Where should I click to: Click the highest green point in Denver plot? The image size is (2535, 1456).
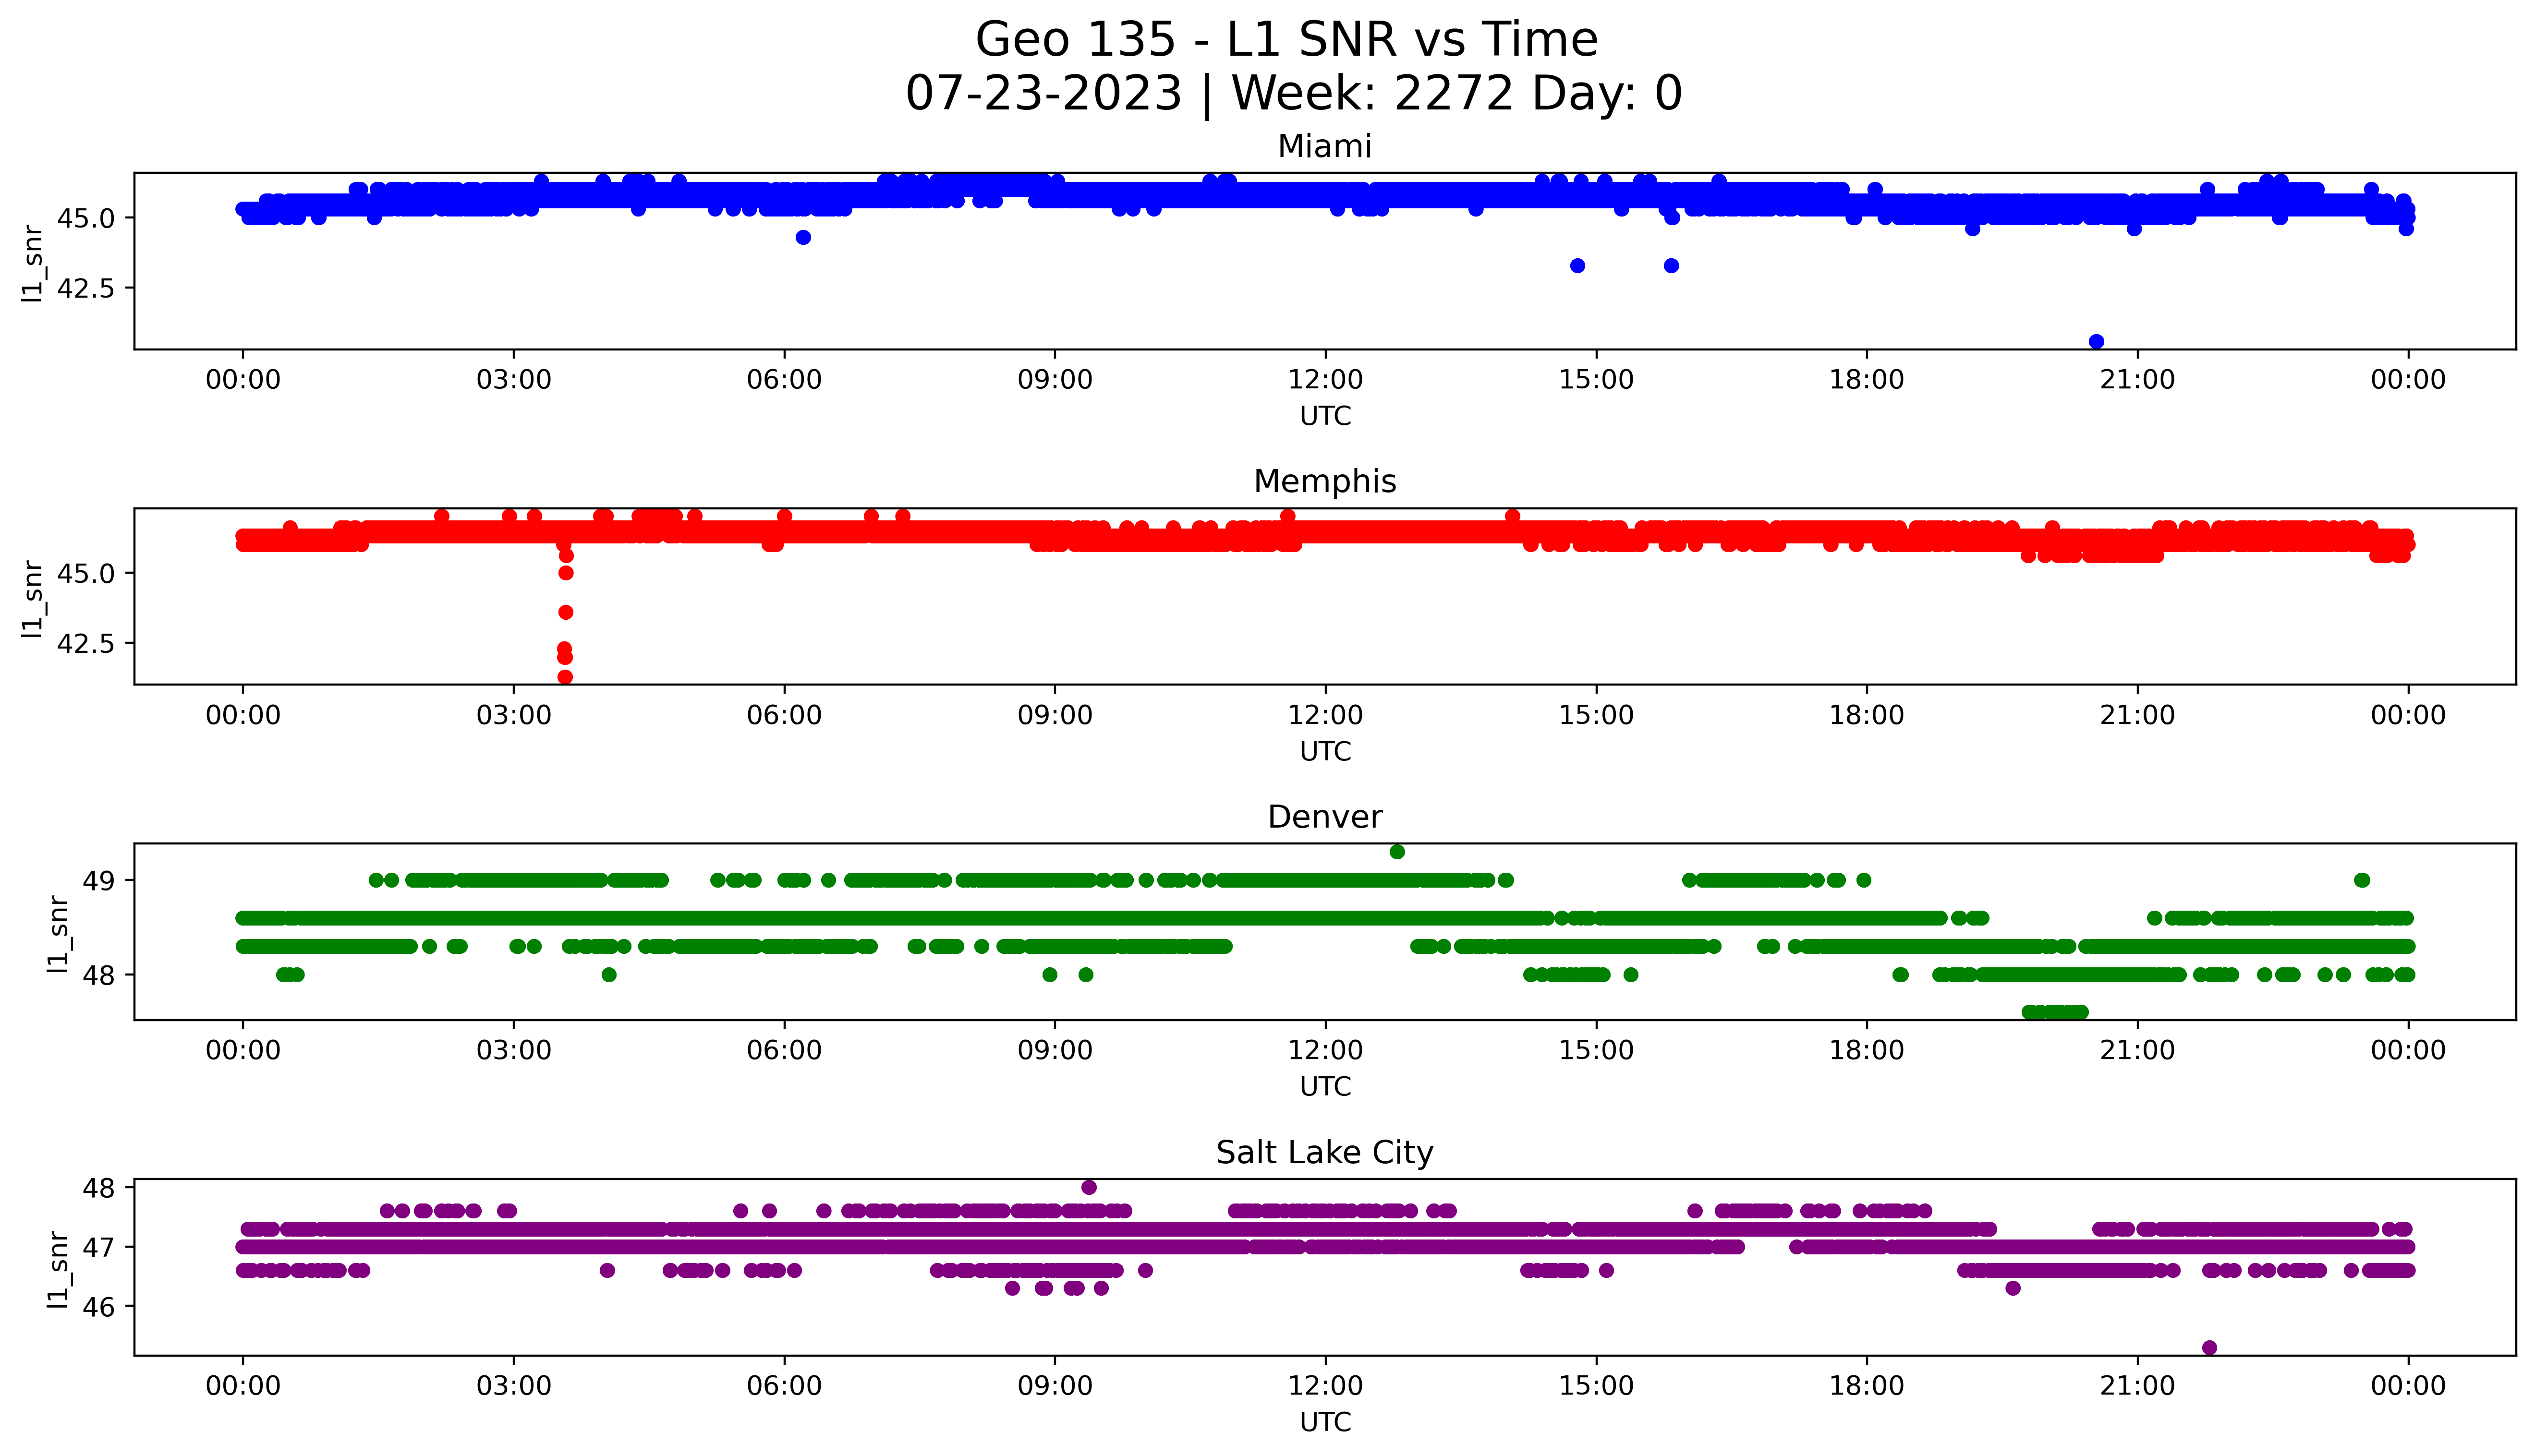[1397, 852]
